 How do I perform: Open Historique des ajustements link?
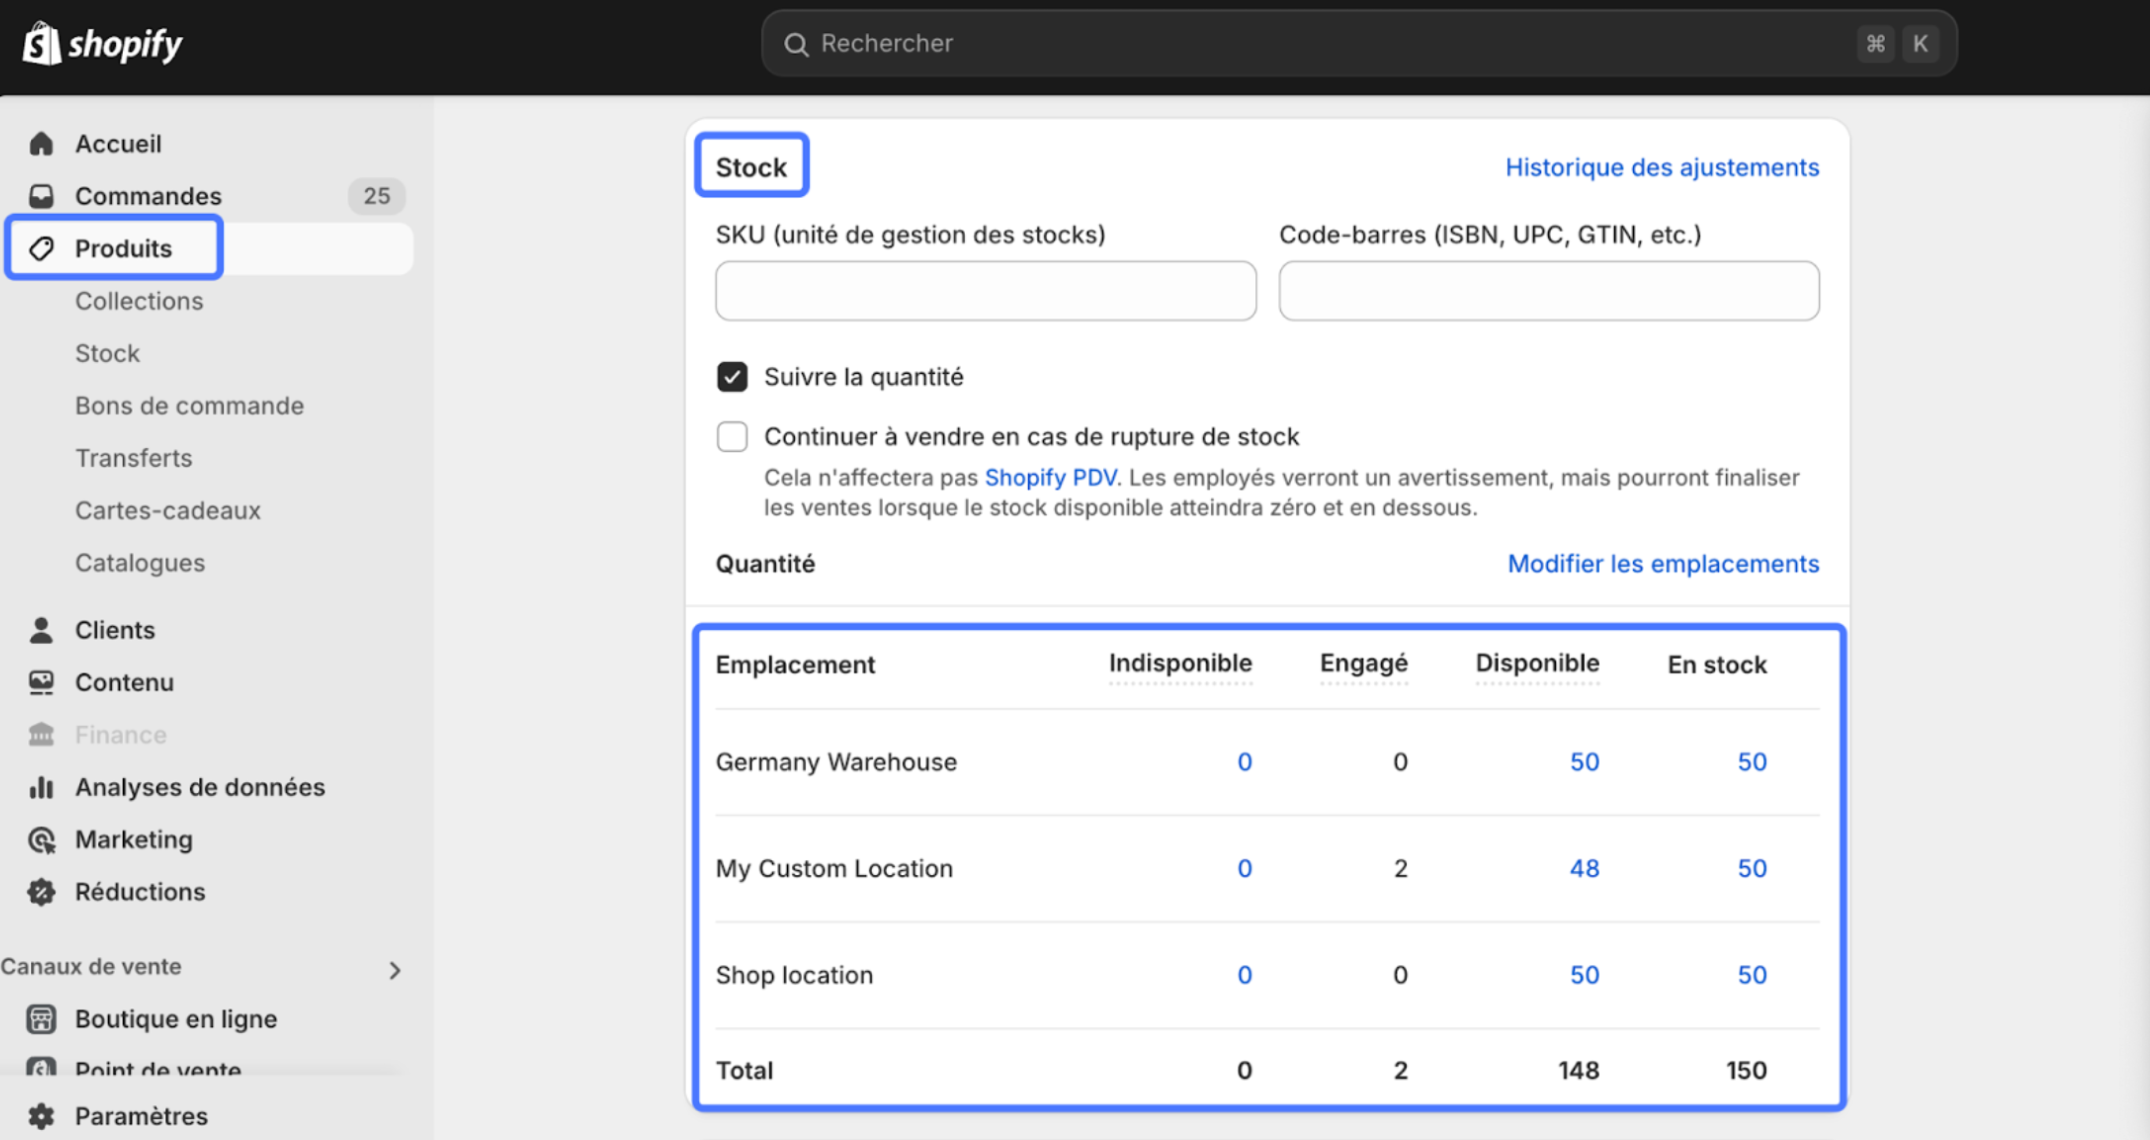[x=1662, y=167]
